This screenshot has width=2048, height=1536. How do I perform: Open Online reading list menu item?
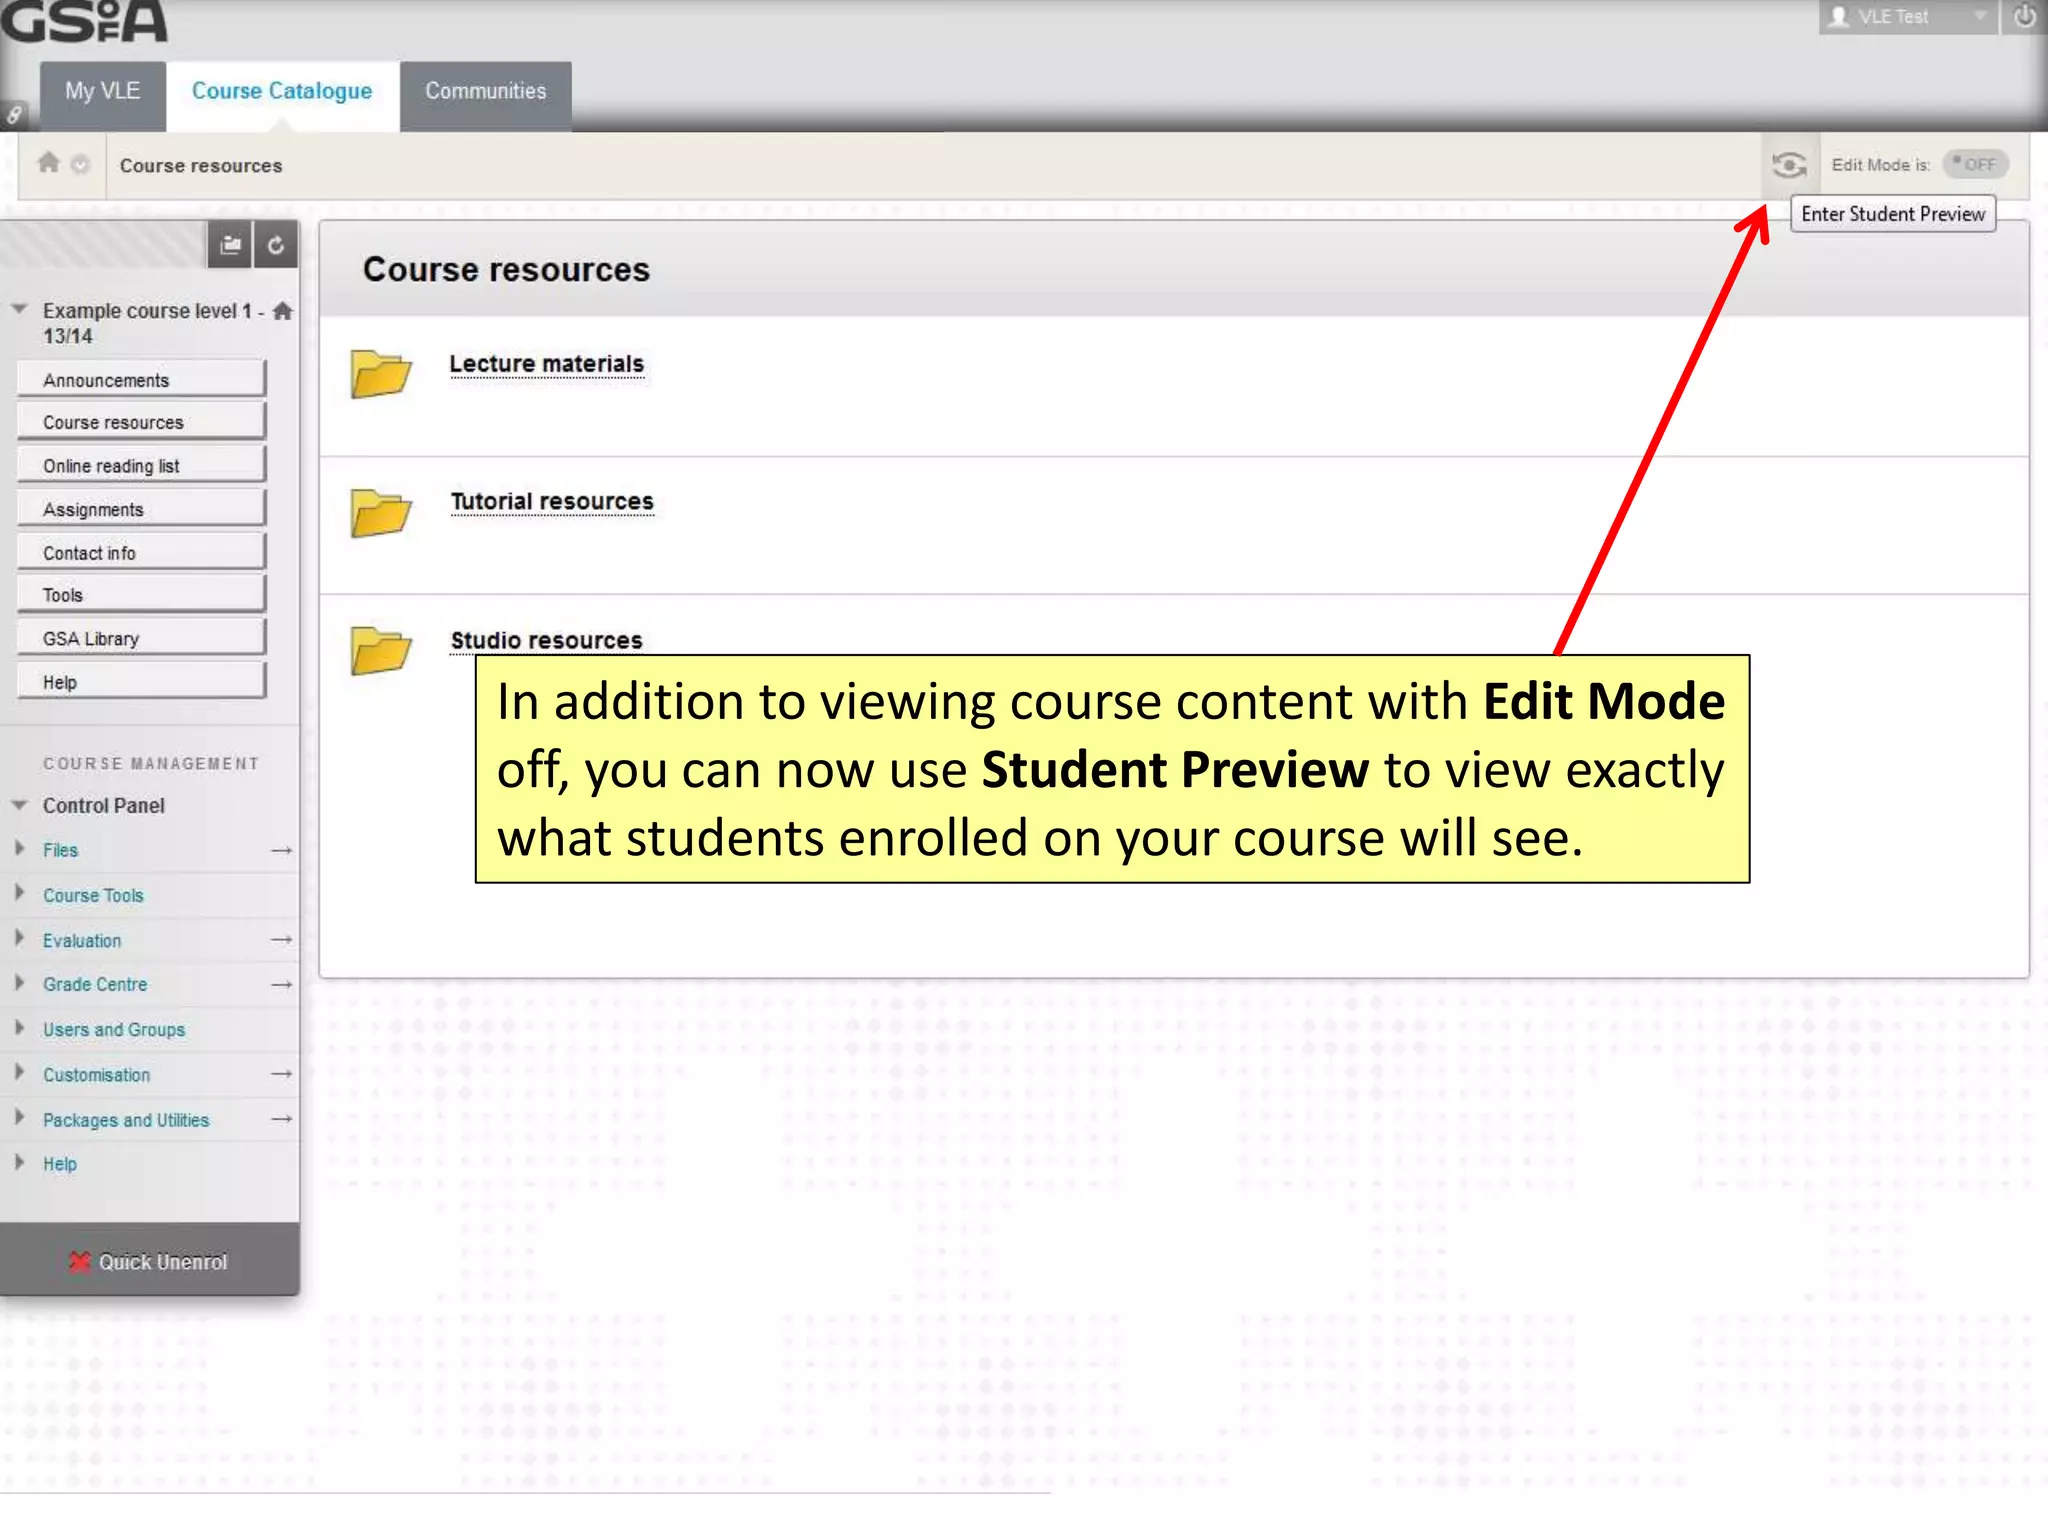click(x=141, y=466)
